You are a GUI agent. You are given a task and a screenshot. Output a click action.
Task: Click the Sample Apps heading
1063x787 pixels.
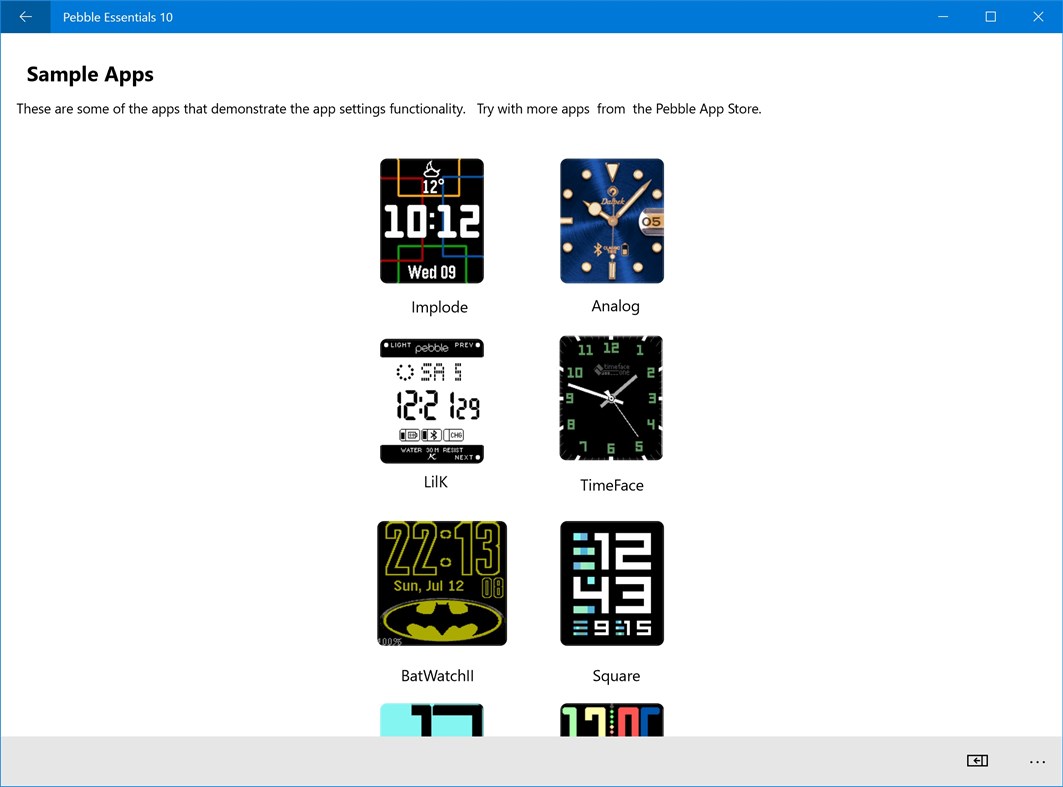[x=90, y=74]
